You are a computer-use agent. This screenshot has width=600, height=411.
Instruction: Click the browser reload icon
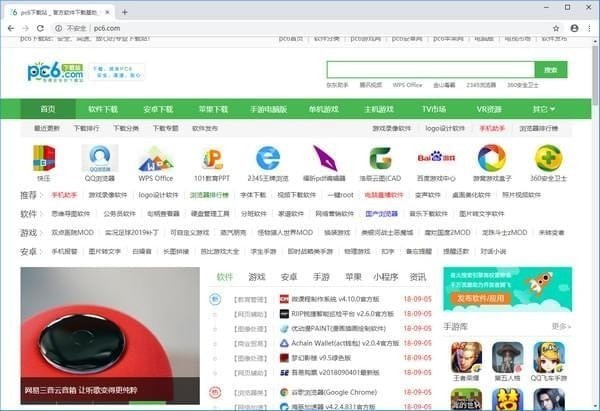(52, 28)
